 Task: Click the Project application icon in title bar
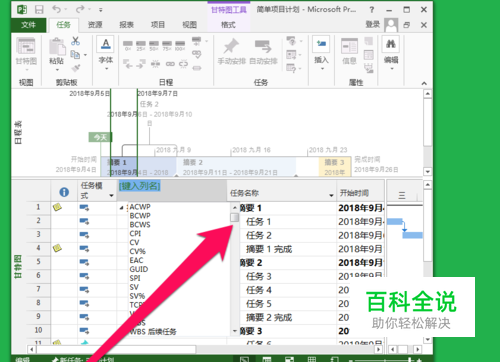22,9
